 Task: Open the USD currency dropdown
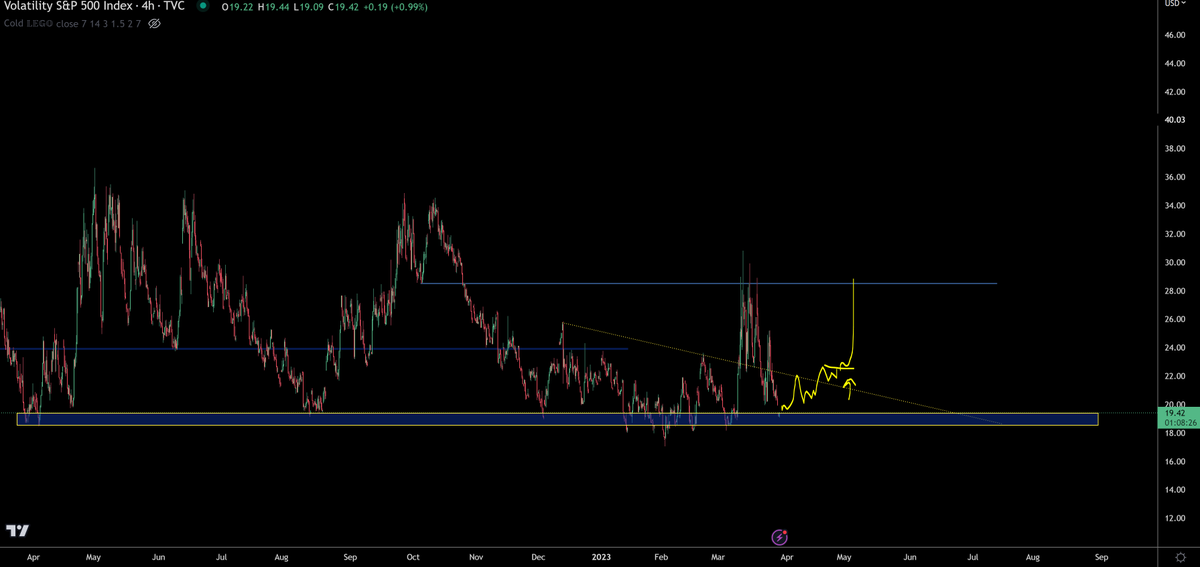coord(1176,5)
